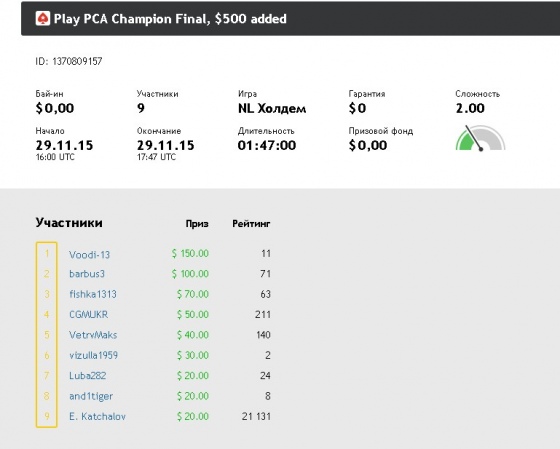This screenshot has height=449, width=560.
Task: Click the $150.00 prize for first place
Action: [x=190, y=254]
